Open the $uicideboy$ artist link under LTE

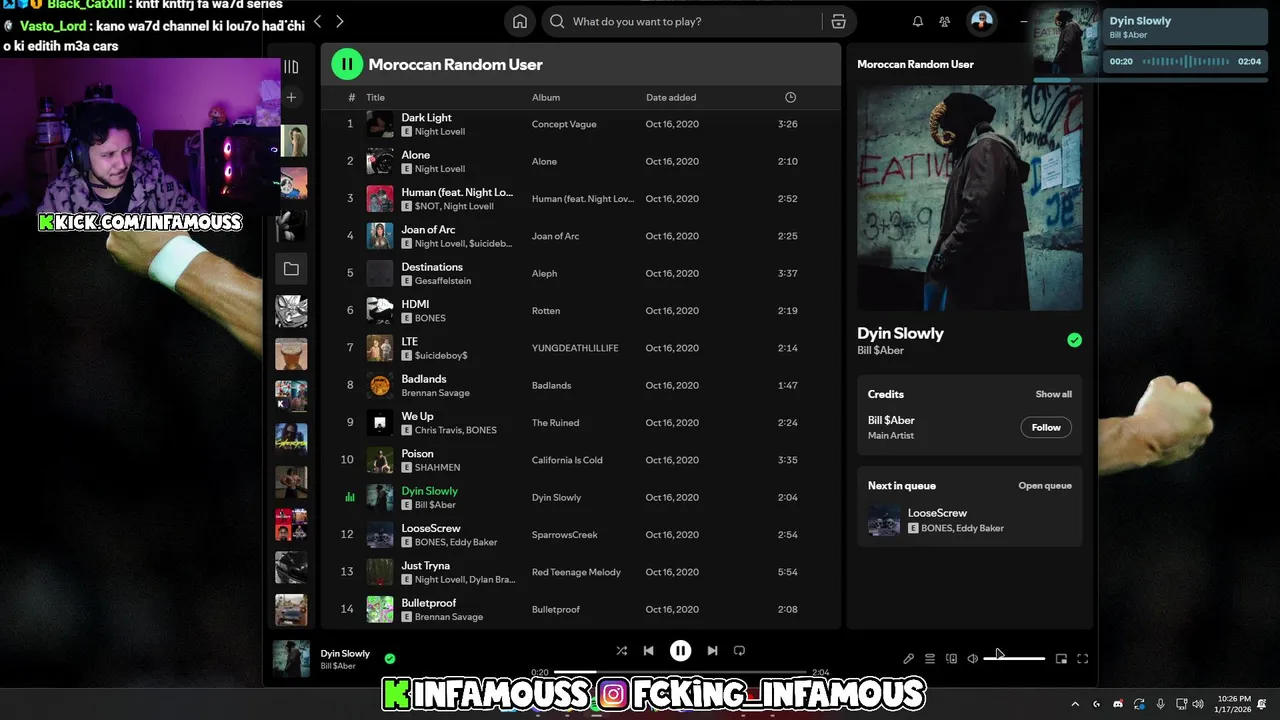click(x=441, y=356)
